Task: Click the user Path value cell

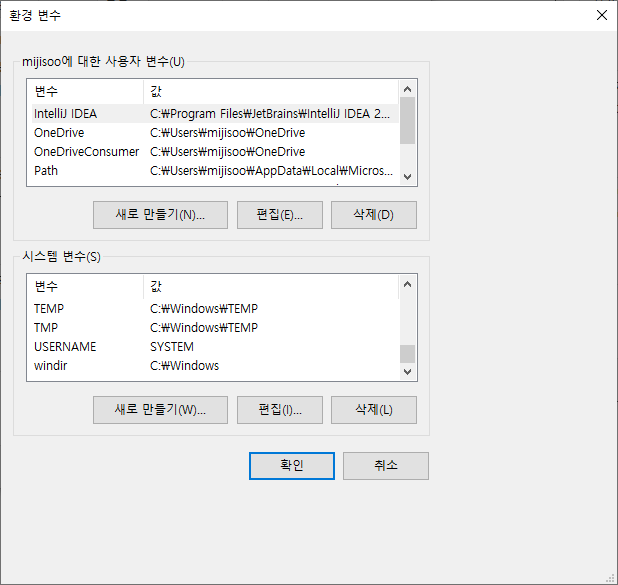Action: 271,170
